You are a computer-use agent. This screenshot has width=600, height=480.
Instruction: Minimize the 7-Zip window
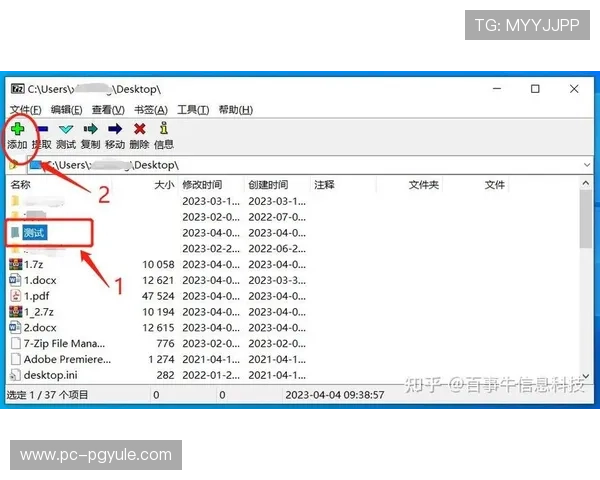click(x=497, y=89)
